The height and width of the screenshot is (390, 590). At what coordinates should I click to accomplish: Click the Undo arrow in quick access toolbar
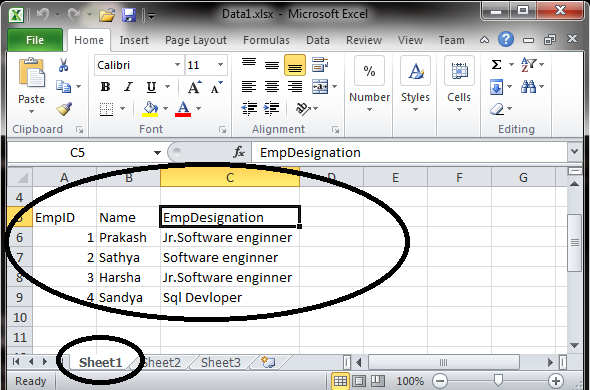click(x=43, y=15)
